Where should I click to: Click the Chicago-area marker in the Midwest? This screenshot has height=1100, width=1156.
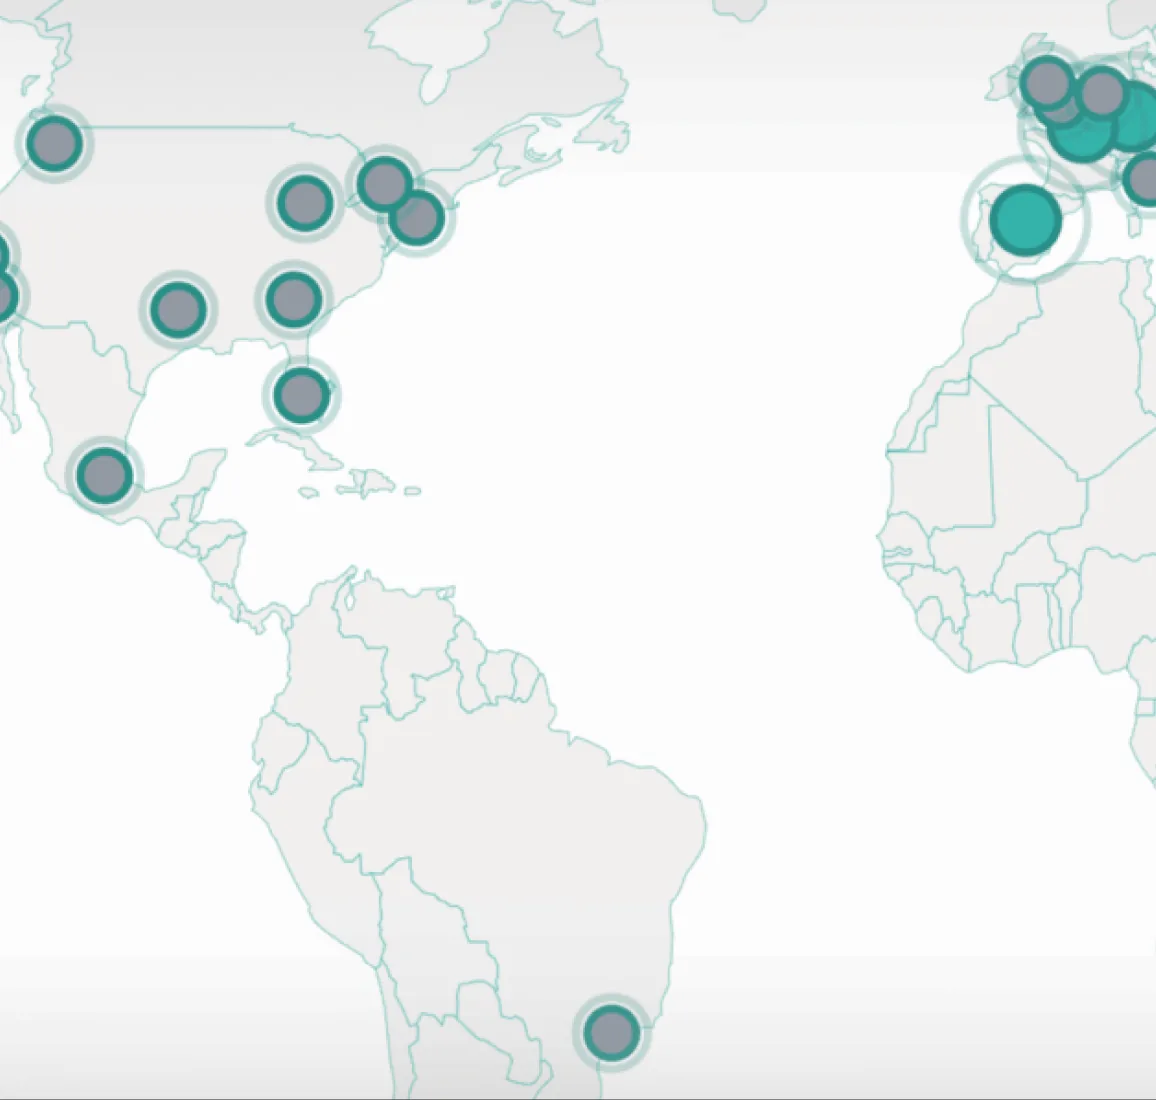tap(305, 202)
